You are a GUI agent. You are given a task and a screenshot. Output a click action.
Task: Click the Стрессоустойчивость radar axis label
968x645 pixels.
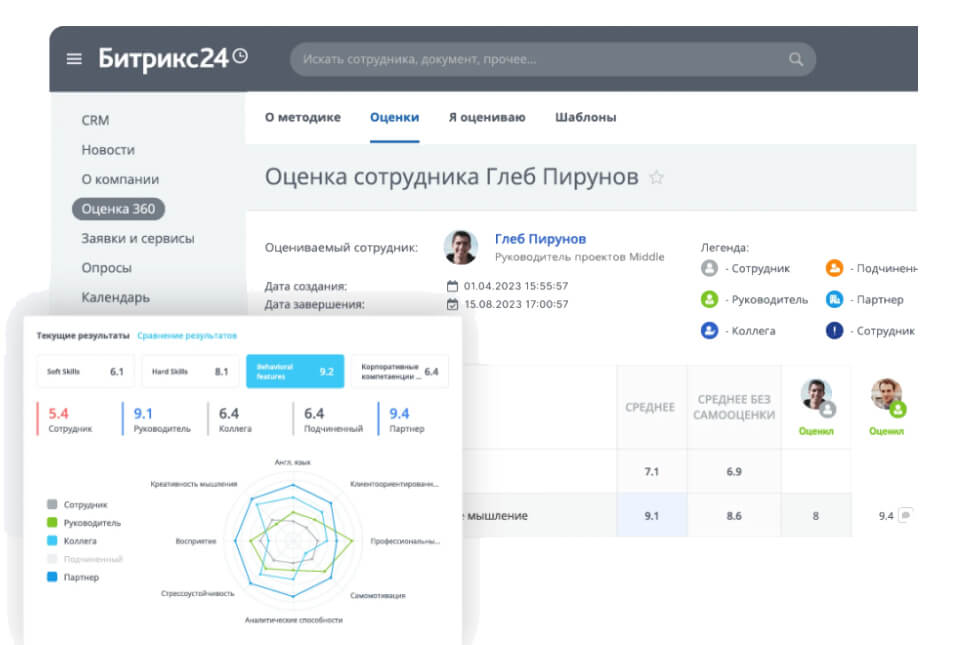(x=198, y=593)
